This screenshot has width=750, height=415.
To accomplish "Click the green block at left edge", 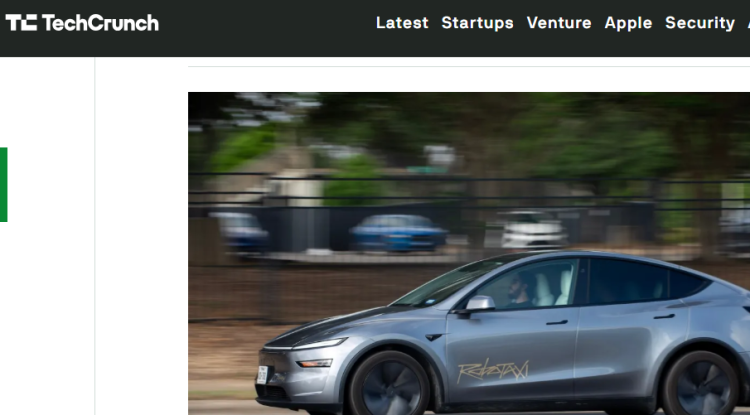I will click(x=3, y=185).
